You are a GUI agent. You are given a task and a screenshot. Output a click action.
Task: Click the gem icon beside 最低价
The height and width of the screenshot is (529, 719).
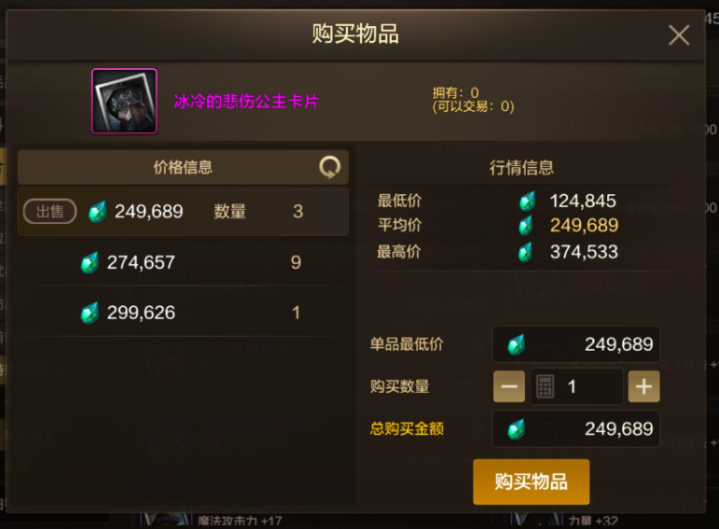click(527, 201)
